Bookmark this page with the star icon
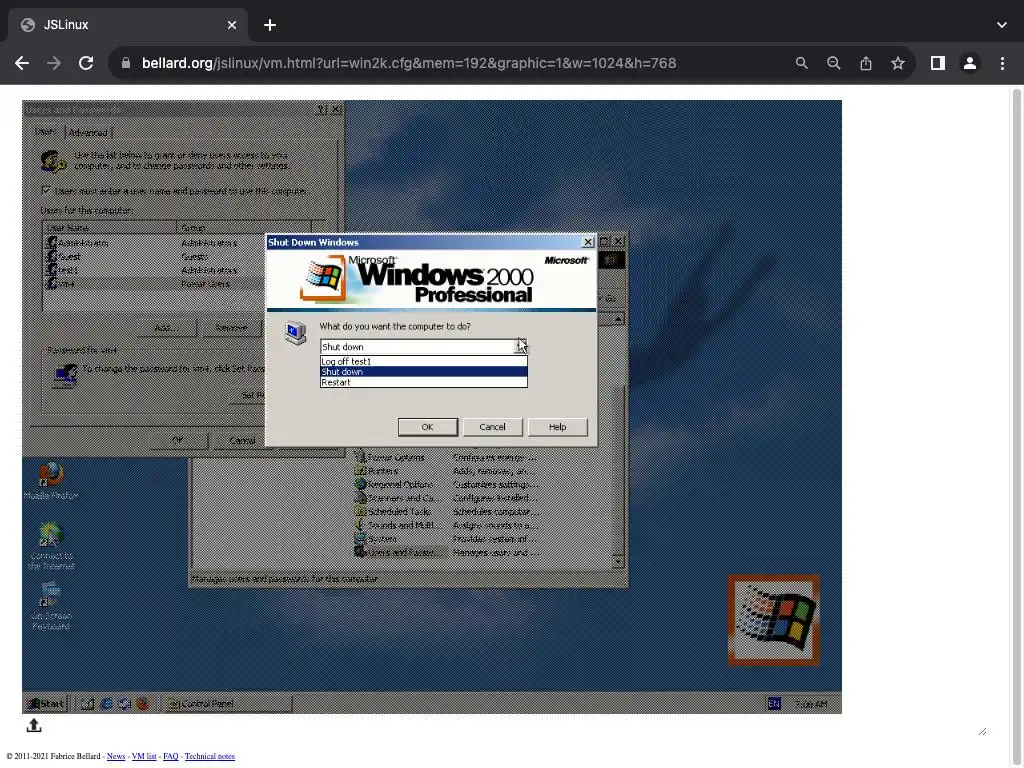The width and height of the screenshot is (1024, 768). coord(898,63)
